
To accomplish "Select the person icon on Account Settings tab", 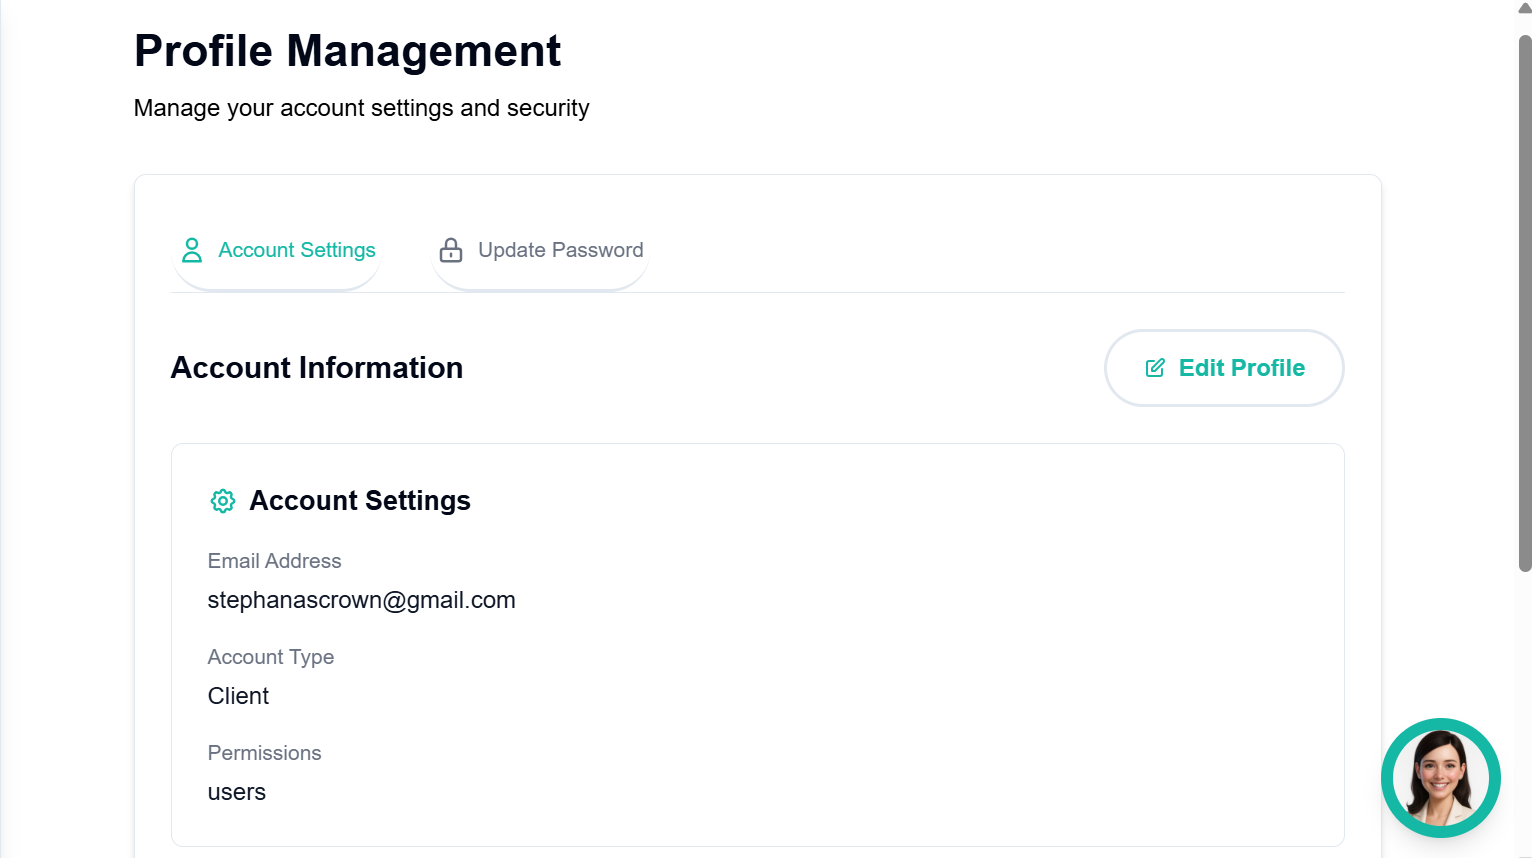I will coord(191,250).
